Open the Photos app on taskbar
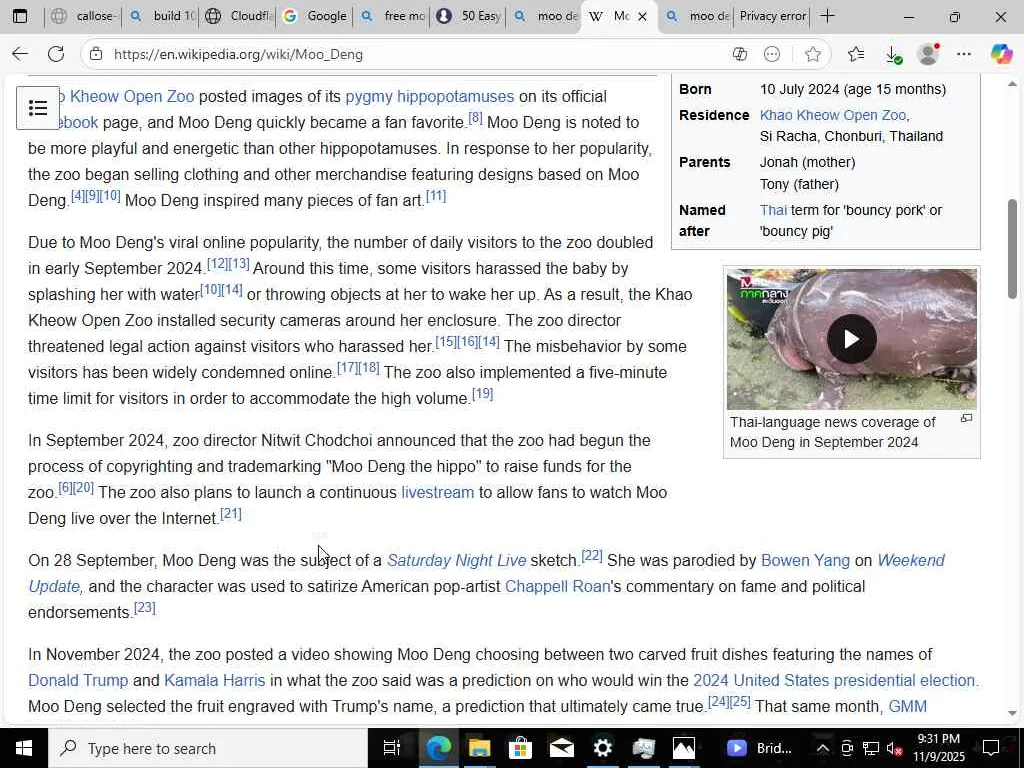This screenshot has width=1024, height=768. click(x=684, y=748)
